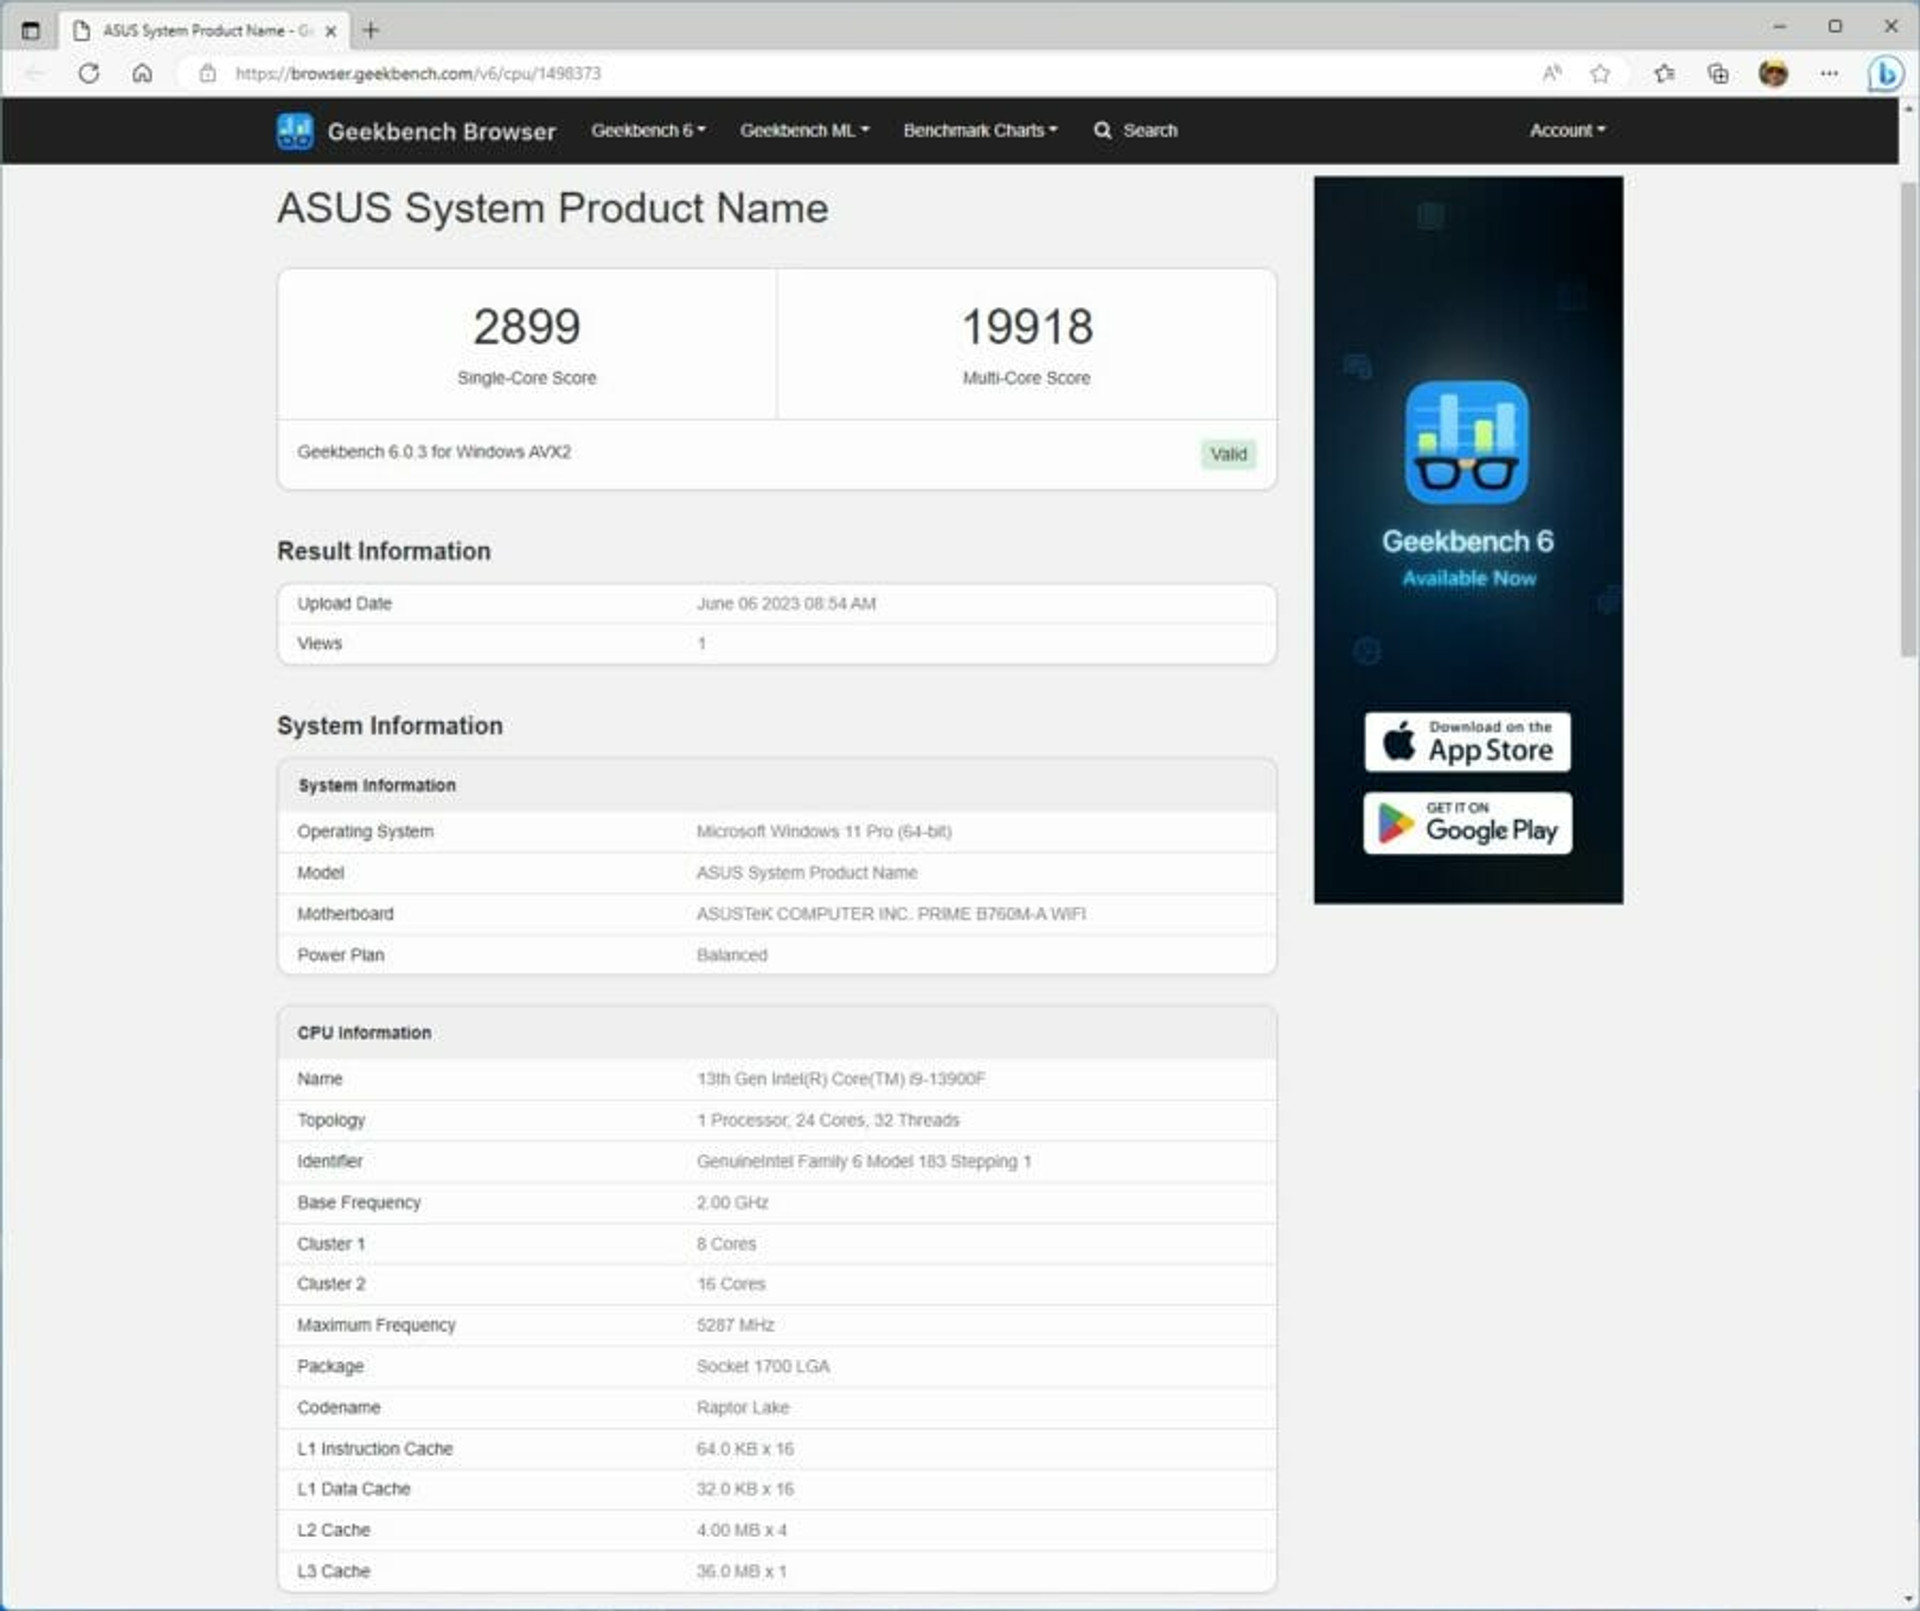Open the Bing sidebar icon

(1885, 73)
